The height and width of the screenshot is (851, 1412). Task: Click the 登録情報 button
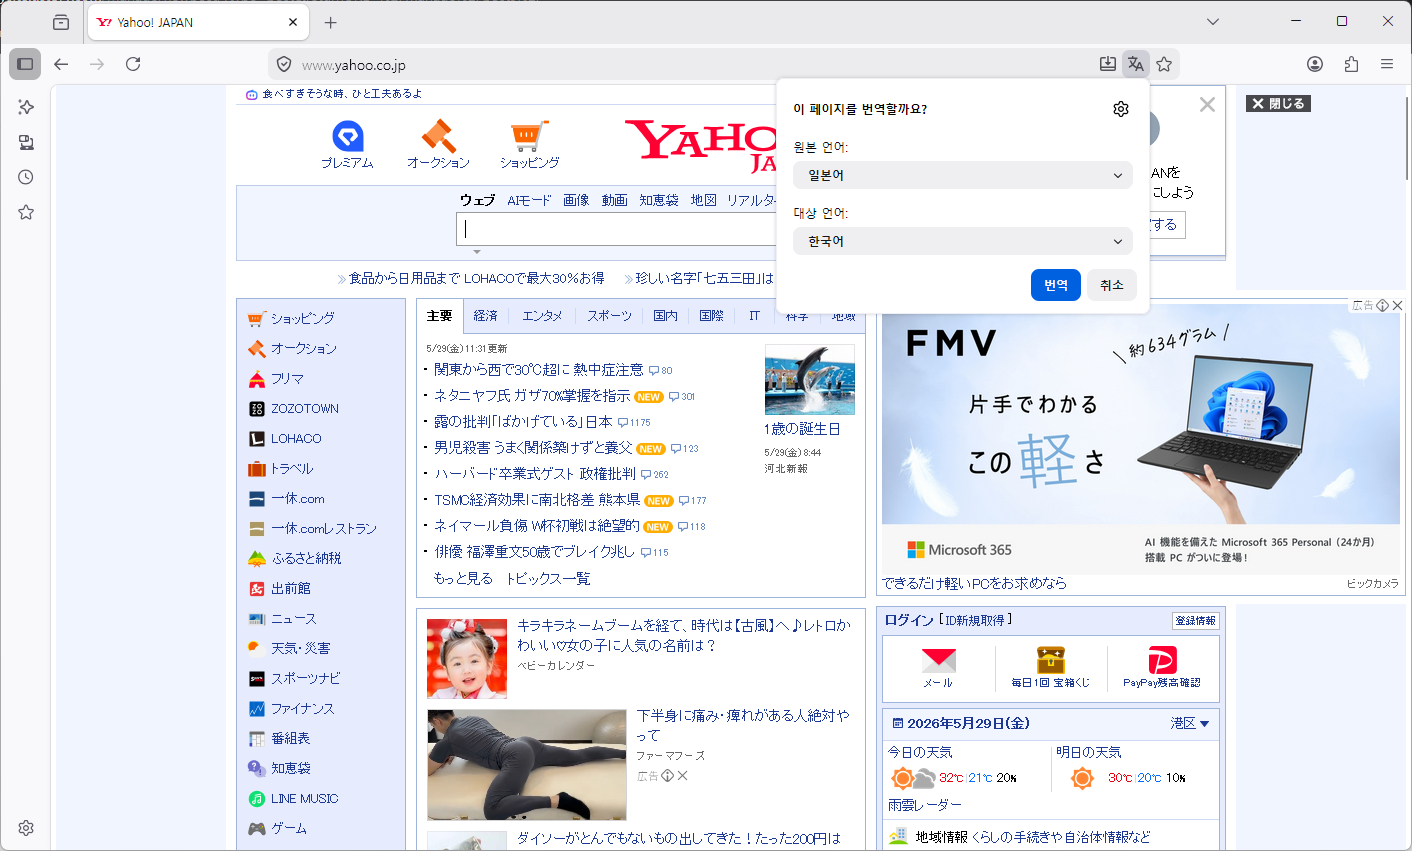click(x=1195, y=621)
